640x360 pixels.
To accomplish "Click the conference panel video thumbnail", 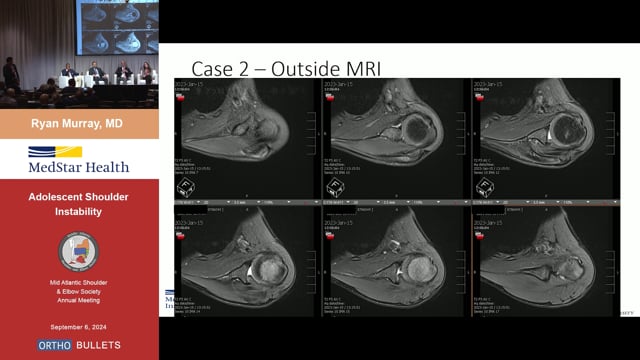I will click(79, 54).
